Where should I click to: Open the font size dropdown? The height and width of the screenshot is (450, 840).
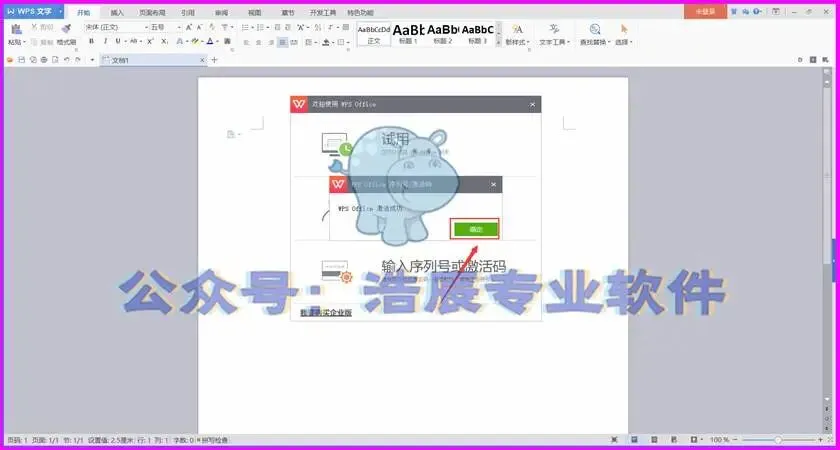[x=177, y=27]
